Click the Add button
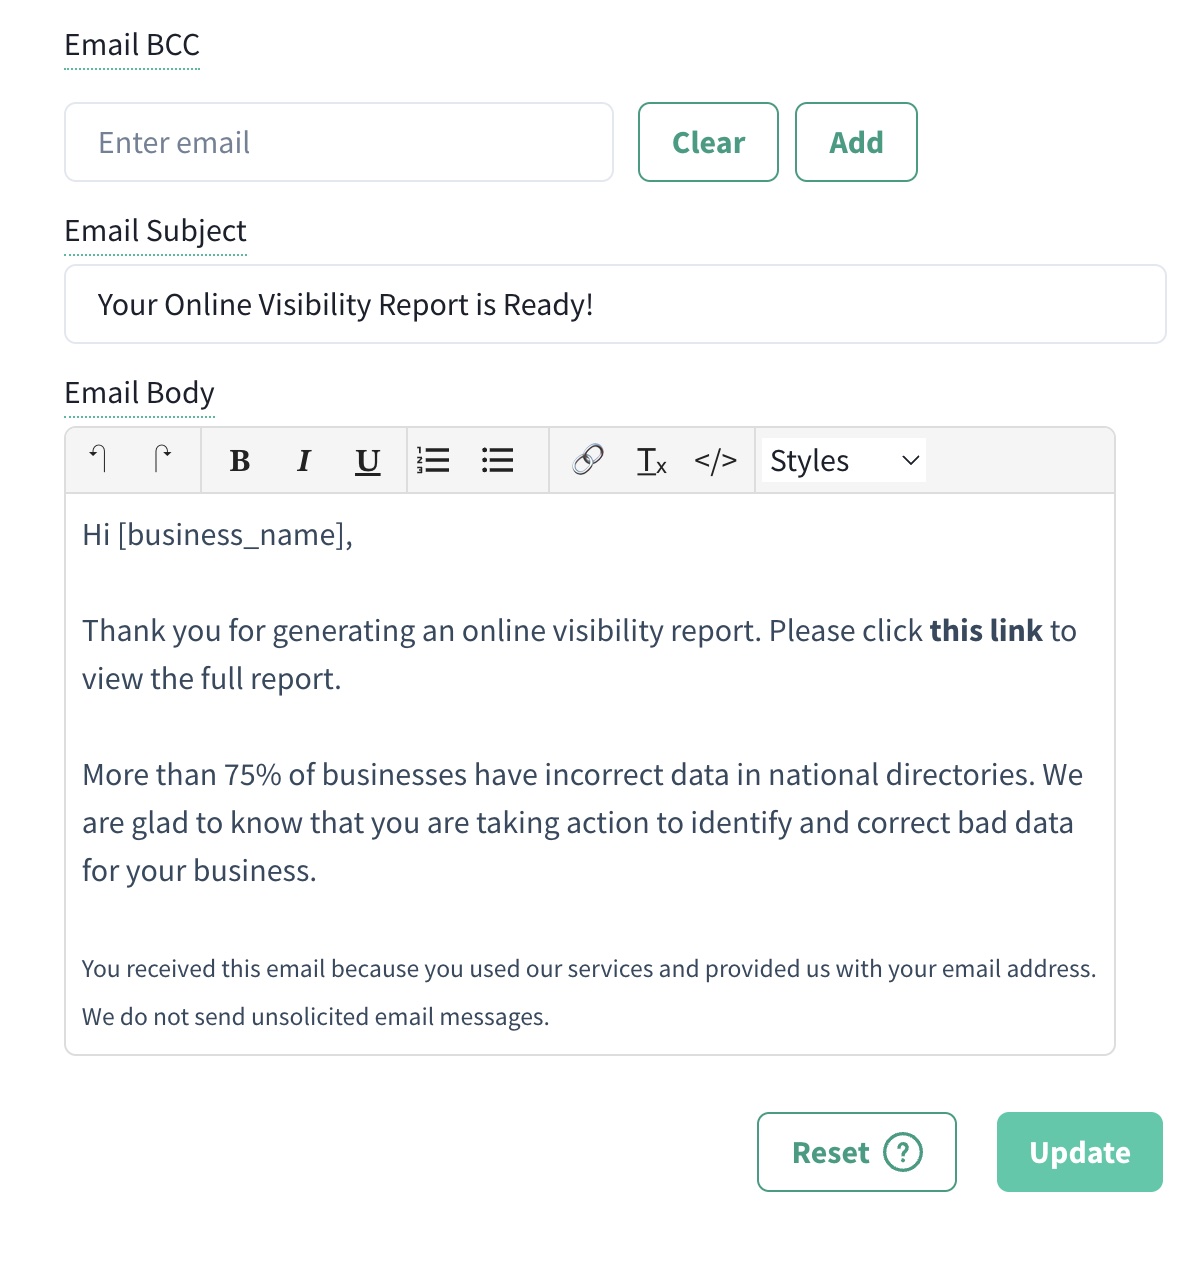Screen dimensions: 1198x1276 (856, 142)
